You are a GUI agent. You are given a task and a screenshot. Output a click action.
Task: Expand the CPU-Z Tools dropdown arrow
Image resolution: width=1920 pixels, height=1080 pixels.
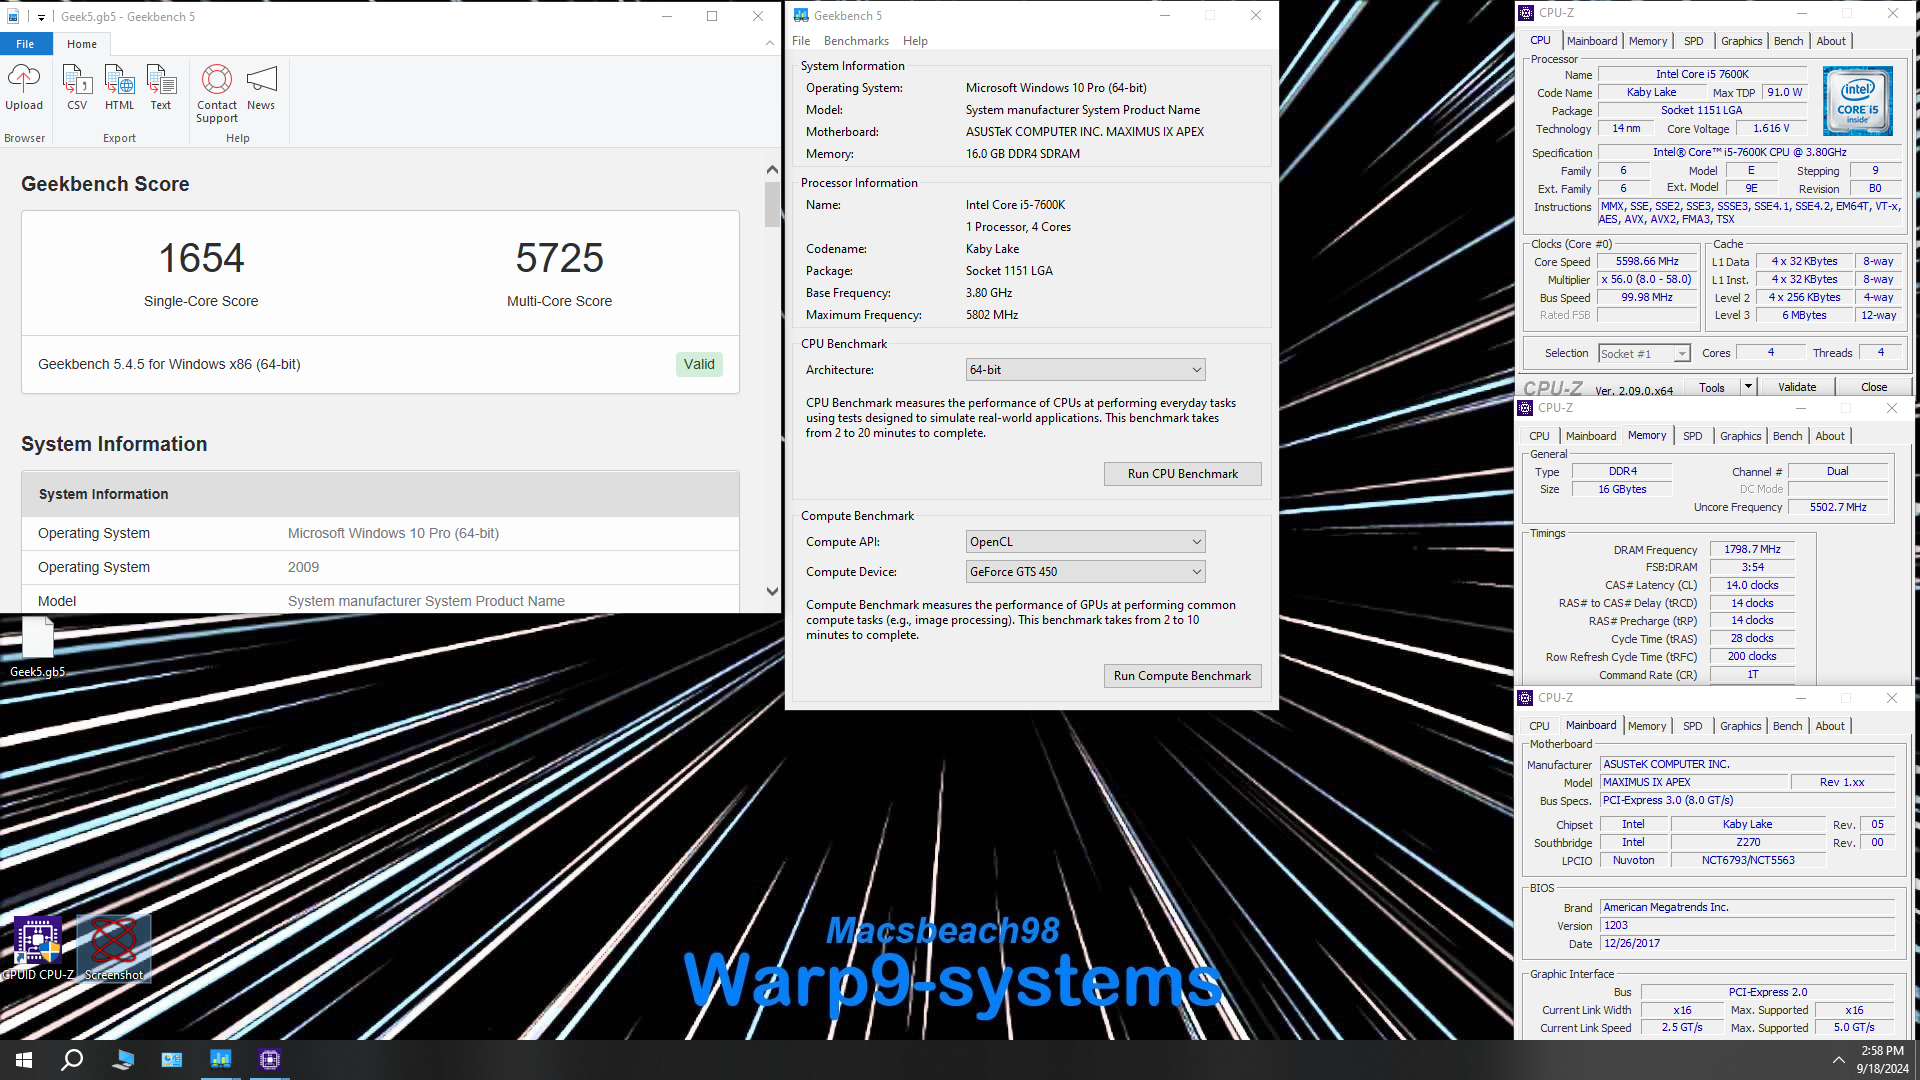pos(1748,387)
